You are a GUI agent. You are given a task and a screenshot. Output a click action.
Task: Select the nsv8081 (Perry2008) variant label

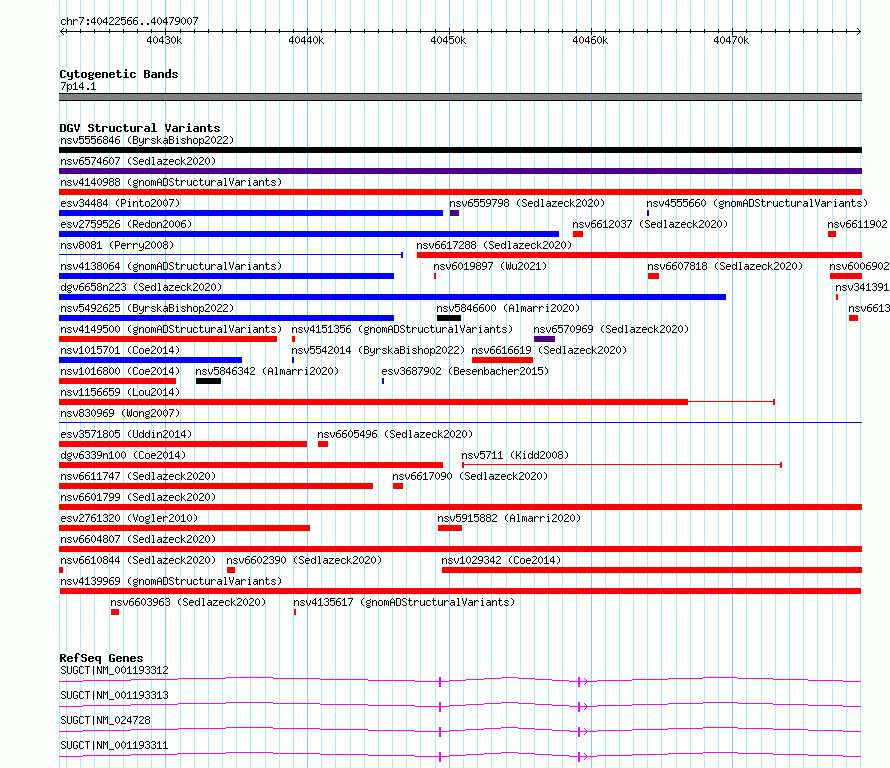point(117,245)
